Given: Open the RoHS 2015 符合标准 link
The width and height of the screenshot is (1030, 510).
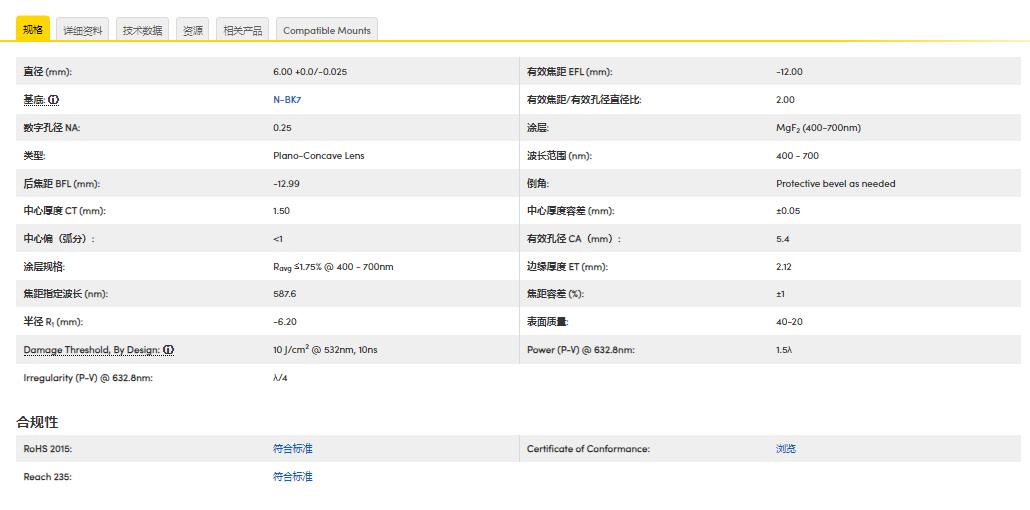Looking at the screenshot, I should tap(293, 449).
